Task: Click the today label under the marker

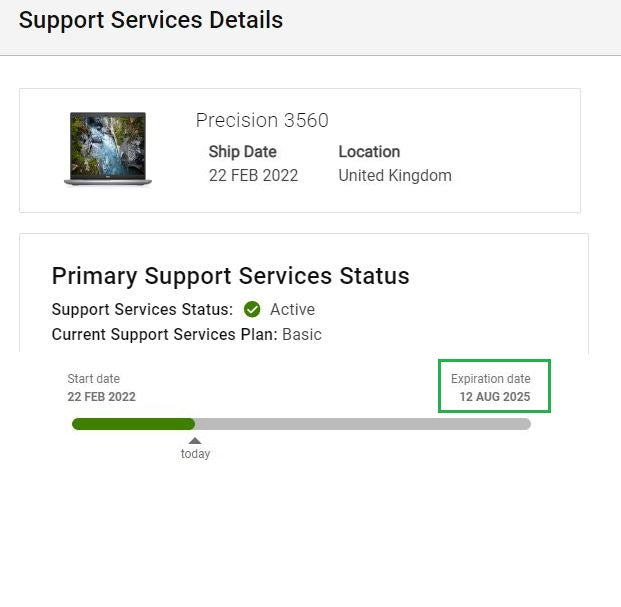Action: tap(195, 454)
